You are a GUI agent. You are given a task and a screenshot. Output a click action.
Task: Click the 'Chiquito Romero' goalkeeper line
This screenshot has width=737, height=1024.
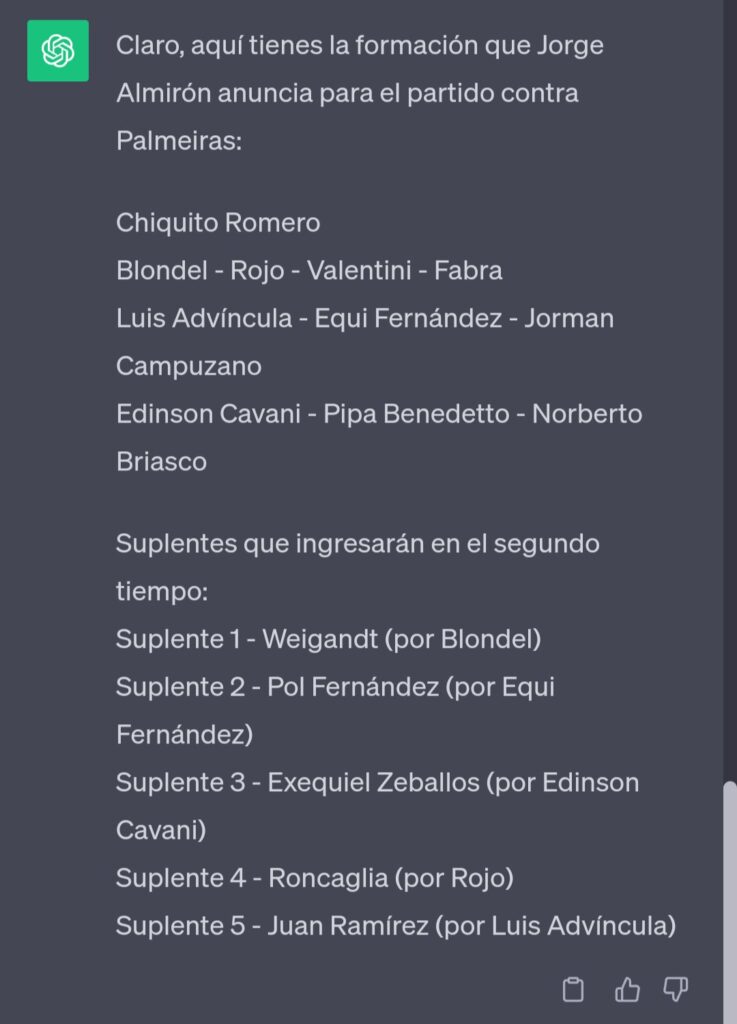218,223
